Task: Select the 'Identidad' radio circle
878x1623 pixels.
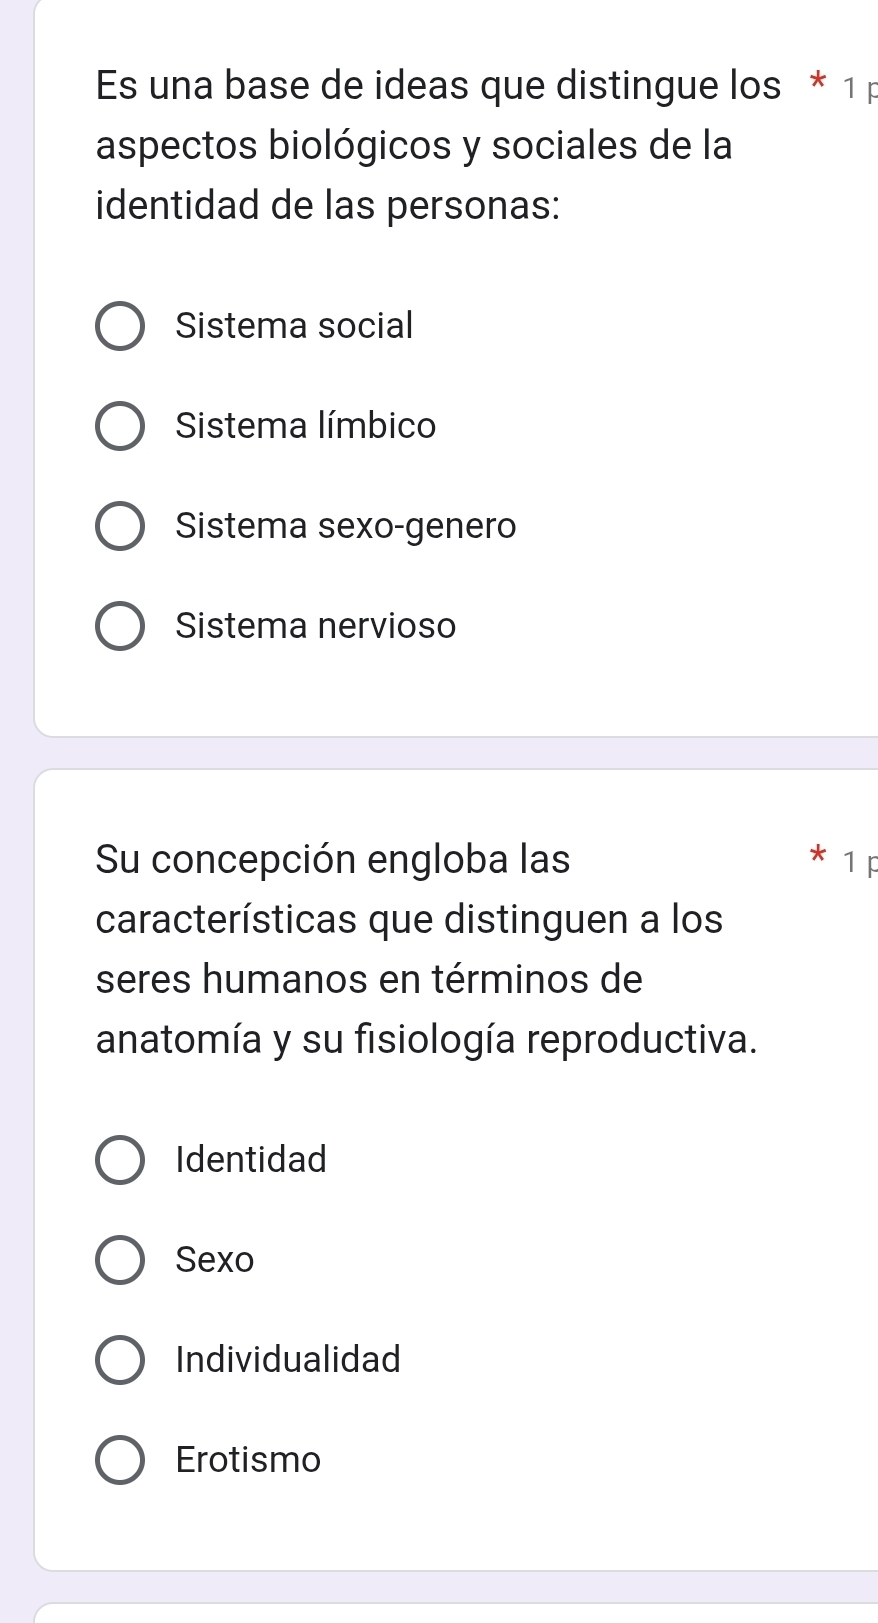Action: [x=120, y=1160]
